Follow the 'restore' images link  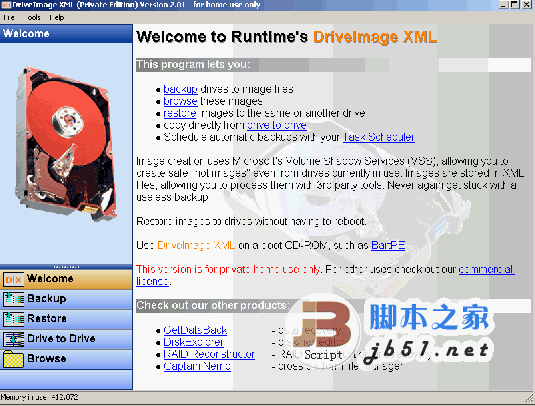click(180, 113)
